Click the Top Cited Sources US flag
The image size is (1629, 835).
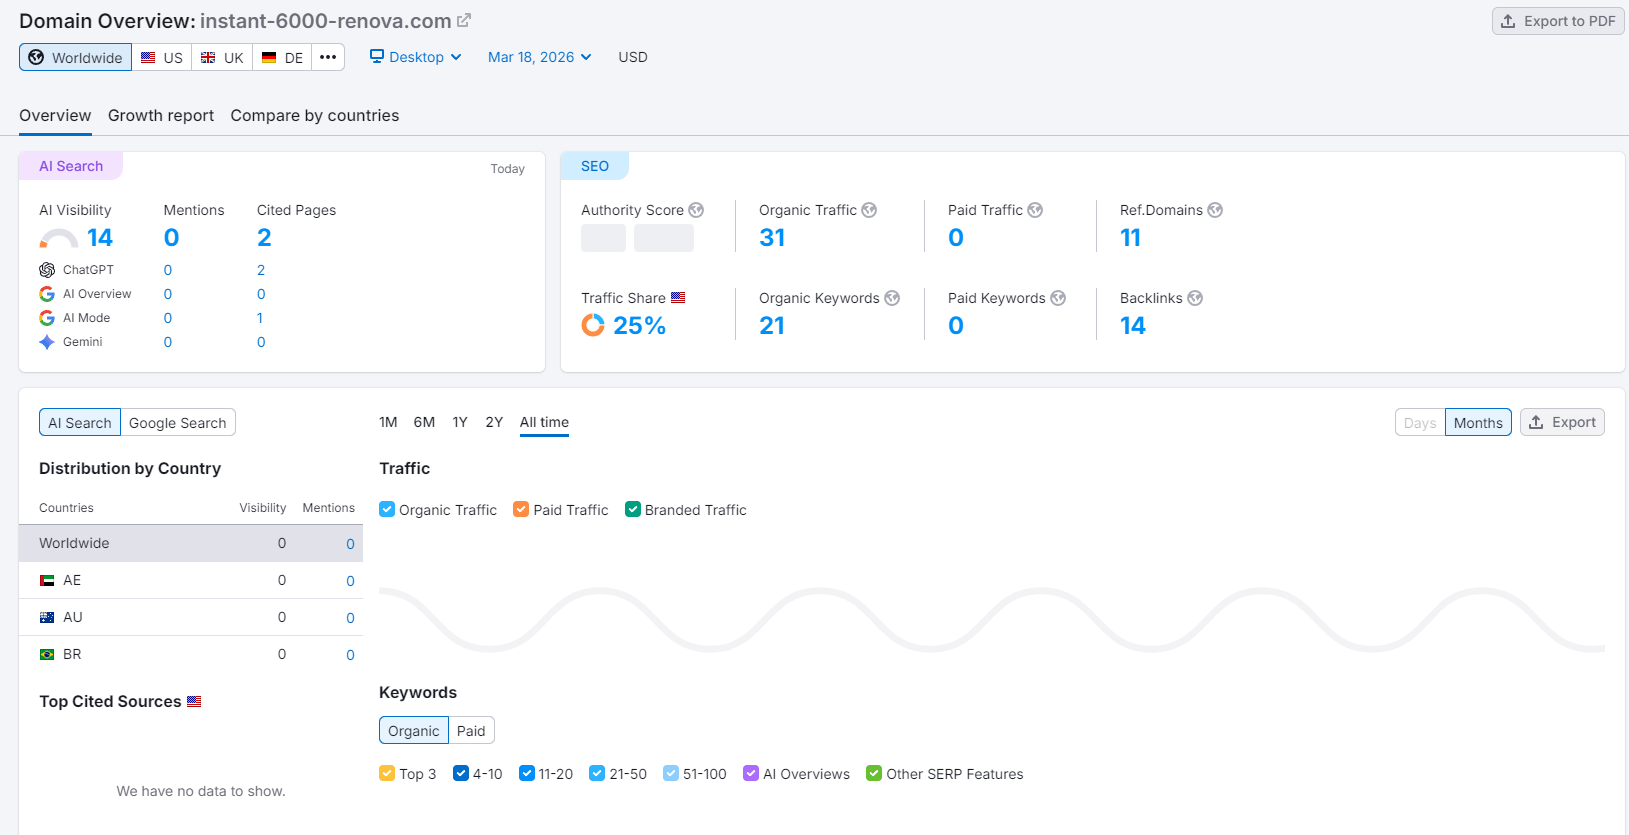coord(194,702)
